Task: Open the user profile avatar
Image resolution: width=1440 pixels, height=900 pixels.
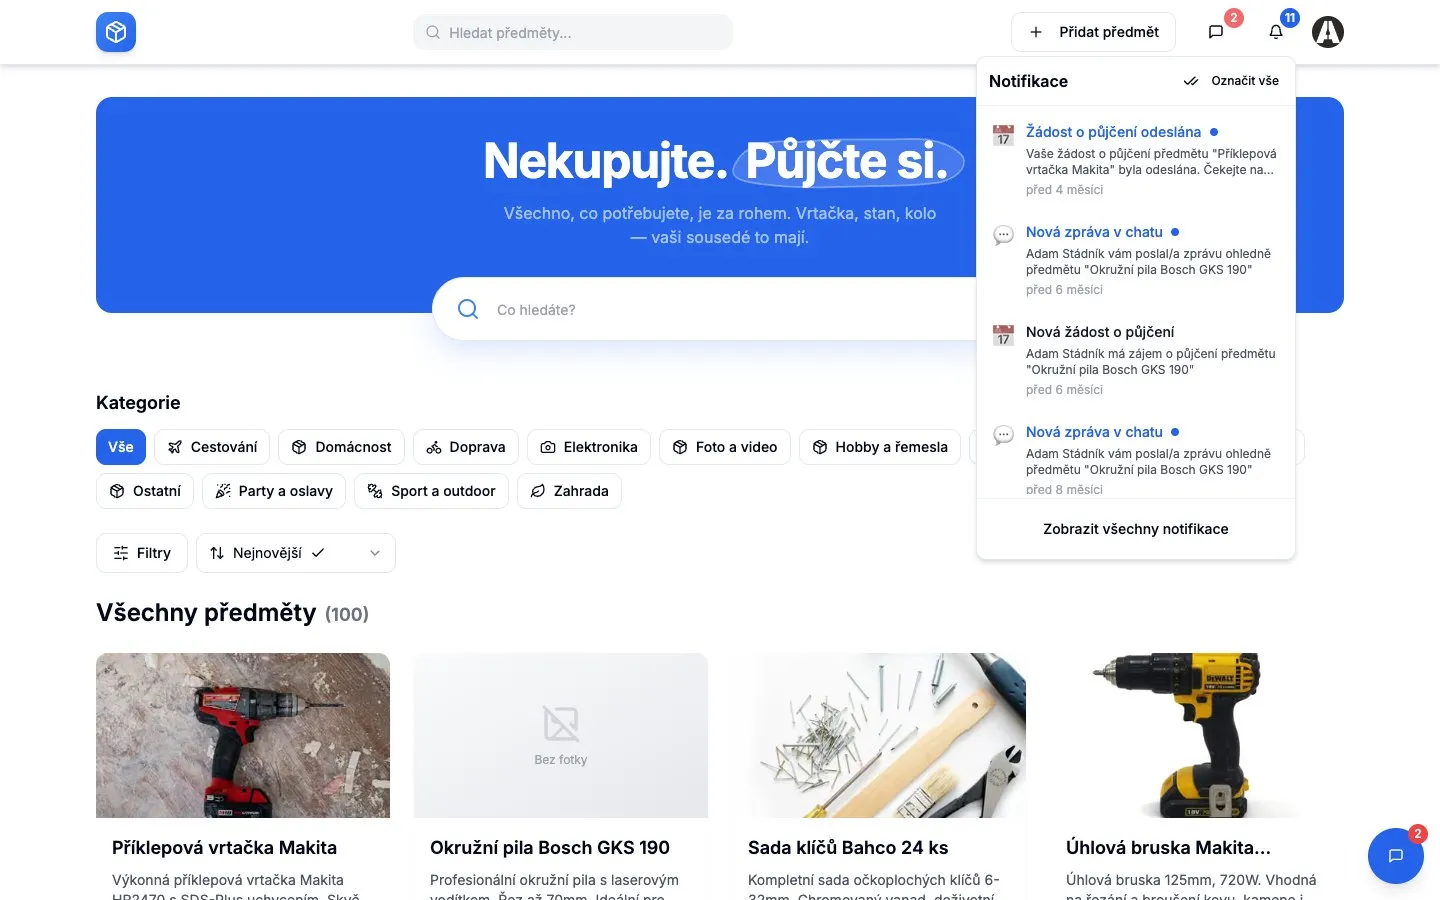Action: [1328, 32]
